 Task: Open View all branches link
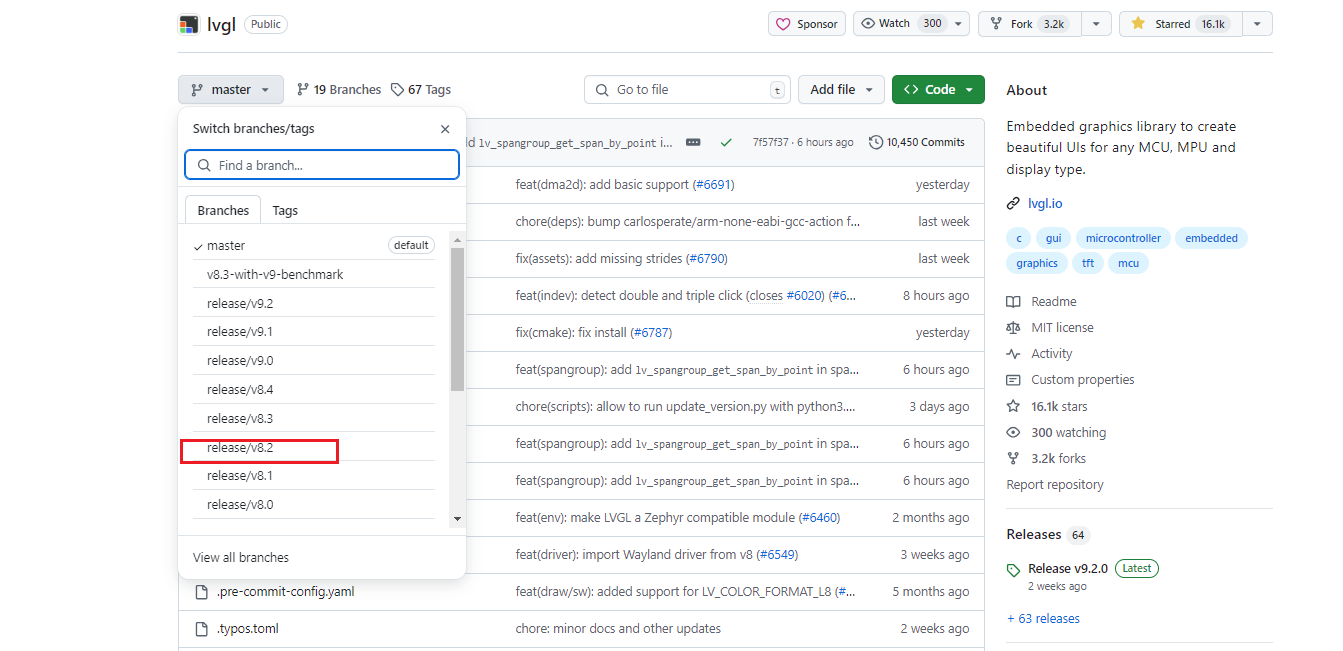[241, 558]
